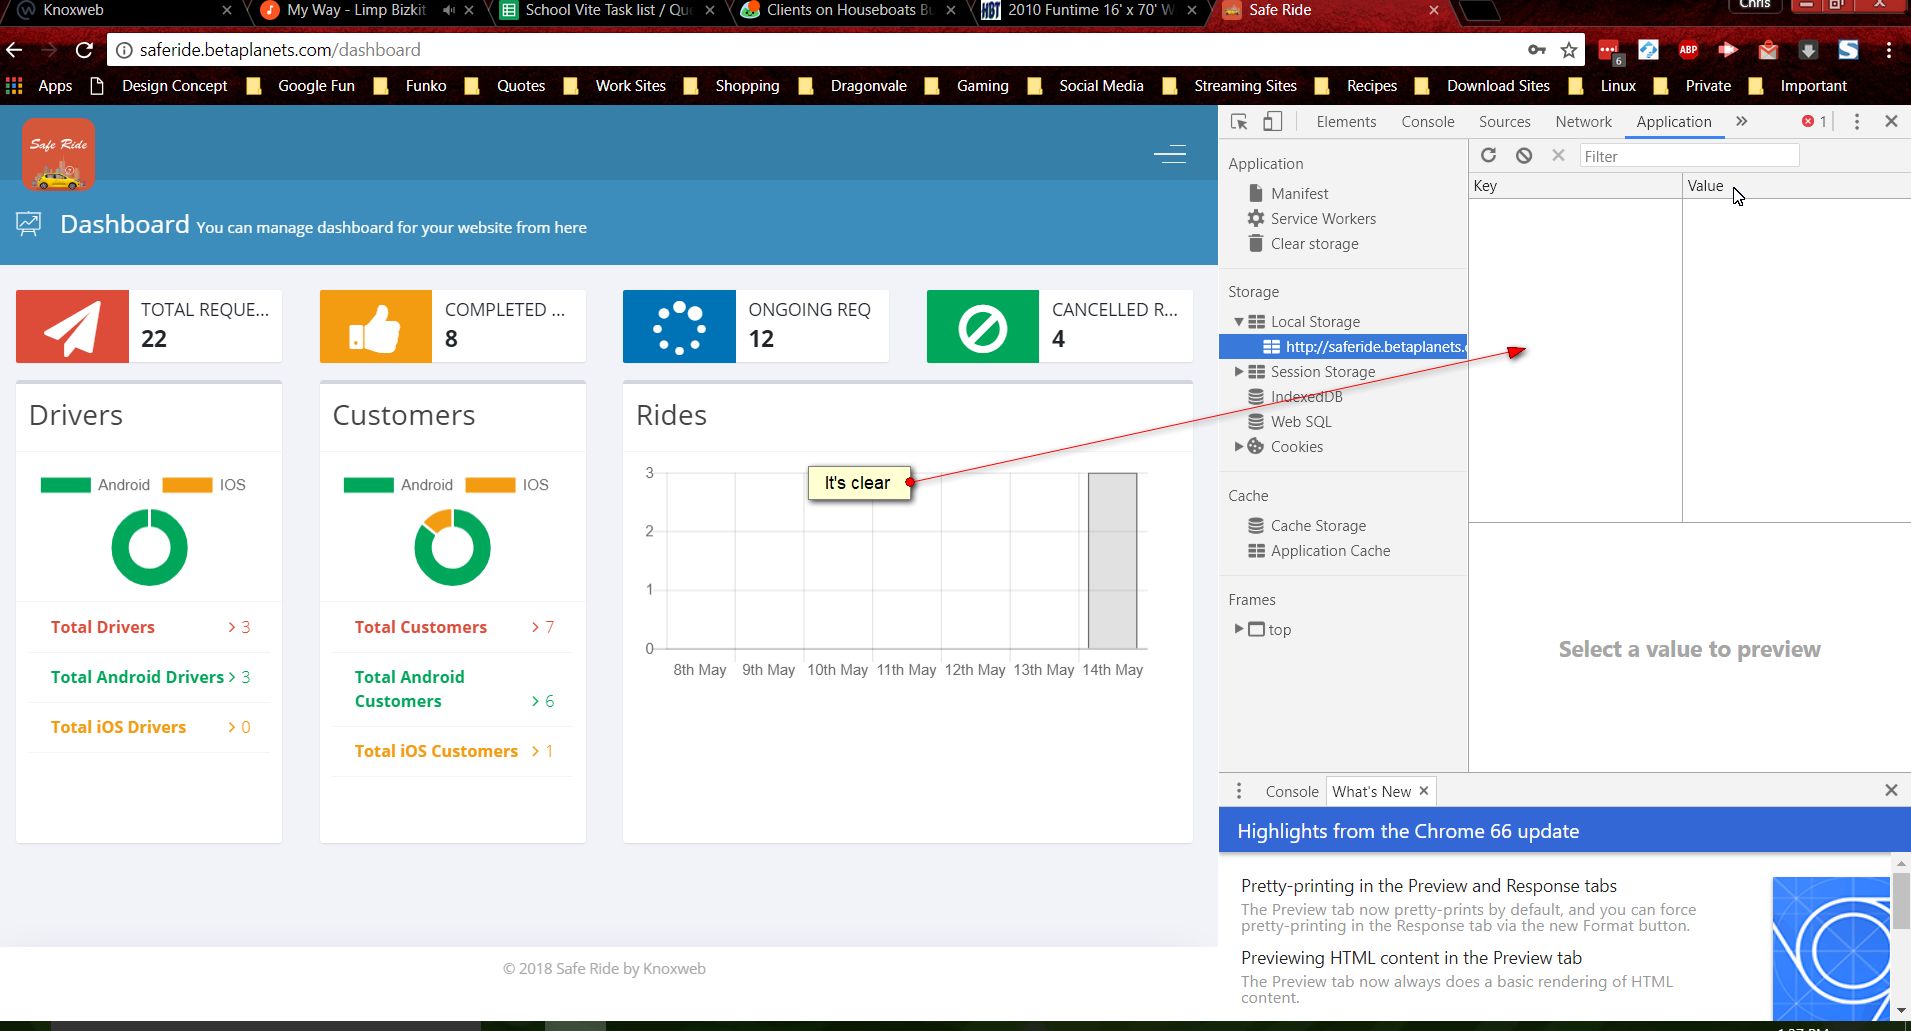This screenshot has width=1911, height=1031.
Task: Clear all storage entries with the ban icon
Action: tap(1523, 155)
